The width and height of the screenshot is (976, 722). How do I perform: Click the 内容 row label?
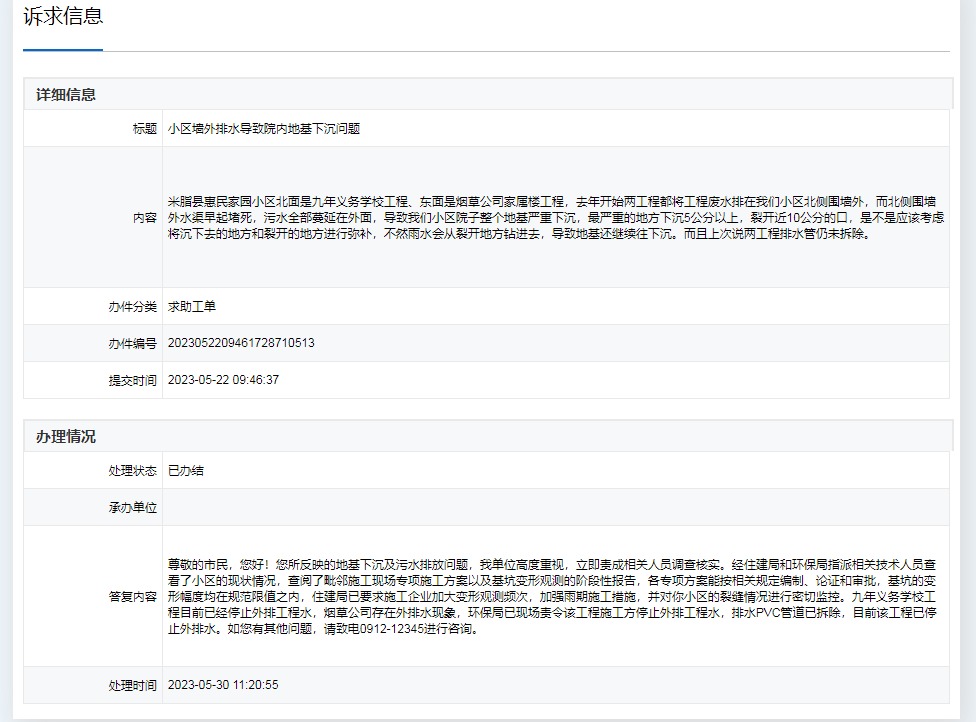145,218
